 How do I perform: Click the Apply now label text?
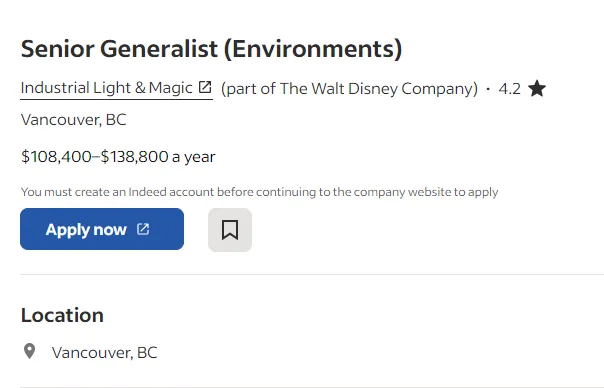click(x=86, y=230)
